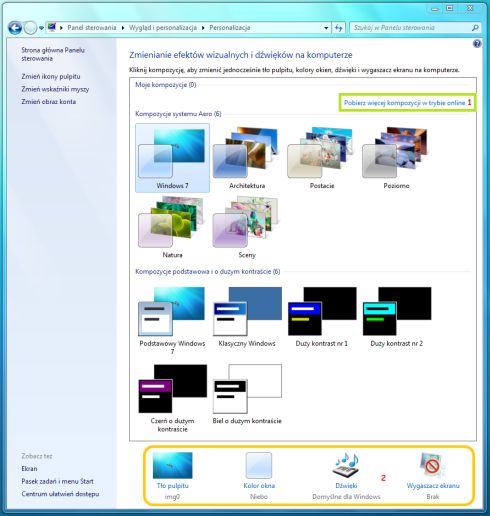This screenshot has width=490, height=516.
Task: Open the recent pages dropdown arrow
Action: (41, 28)
